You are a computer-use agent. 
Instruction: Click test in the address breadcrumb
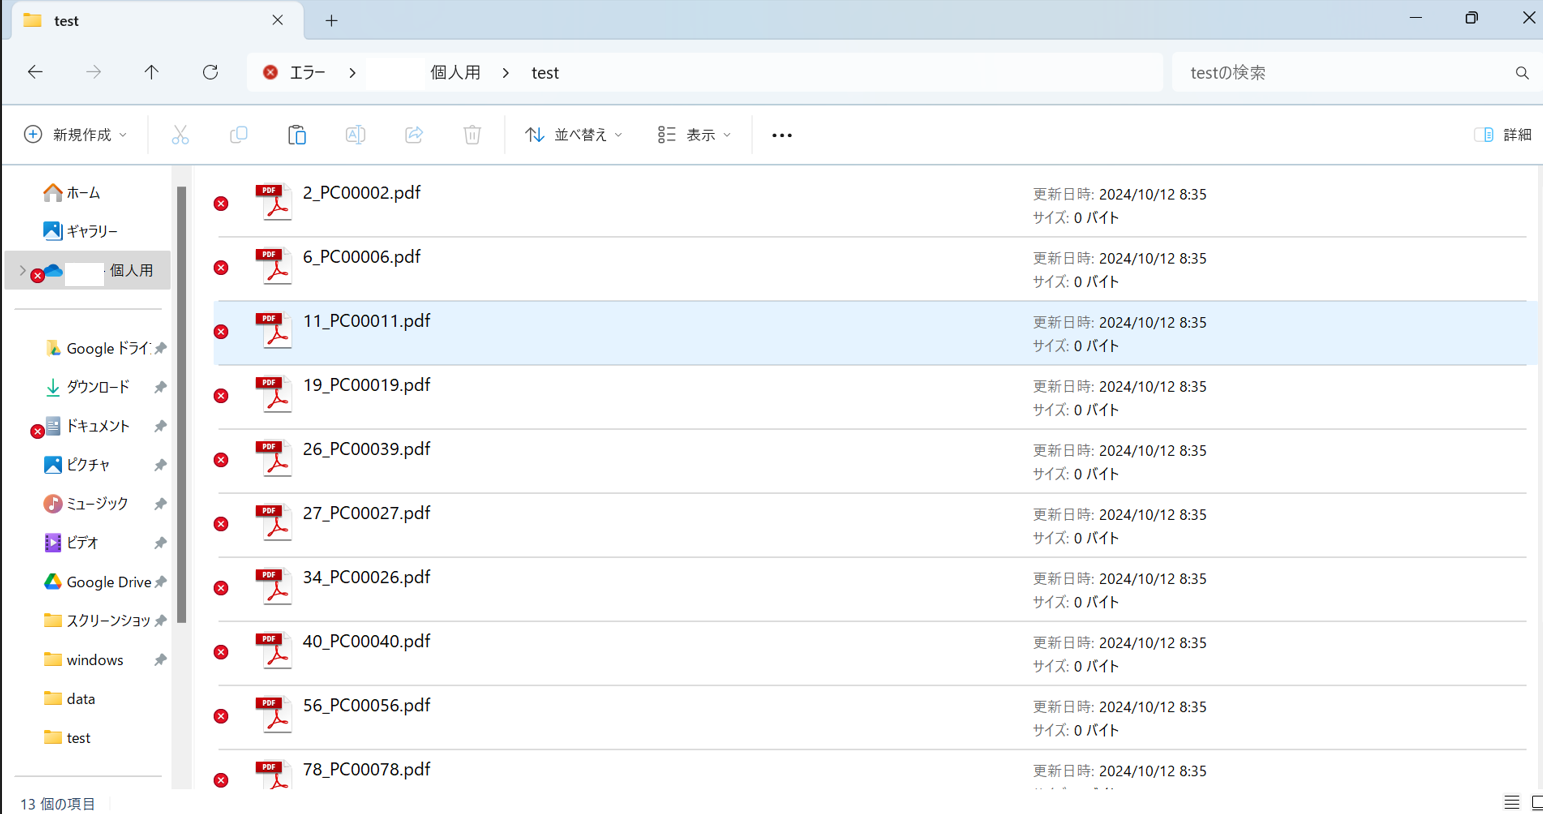[x=545, y=73]
